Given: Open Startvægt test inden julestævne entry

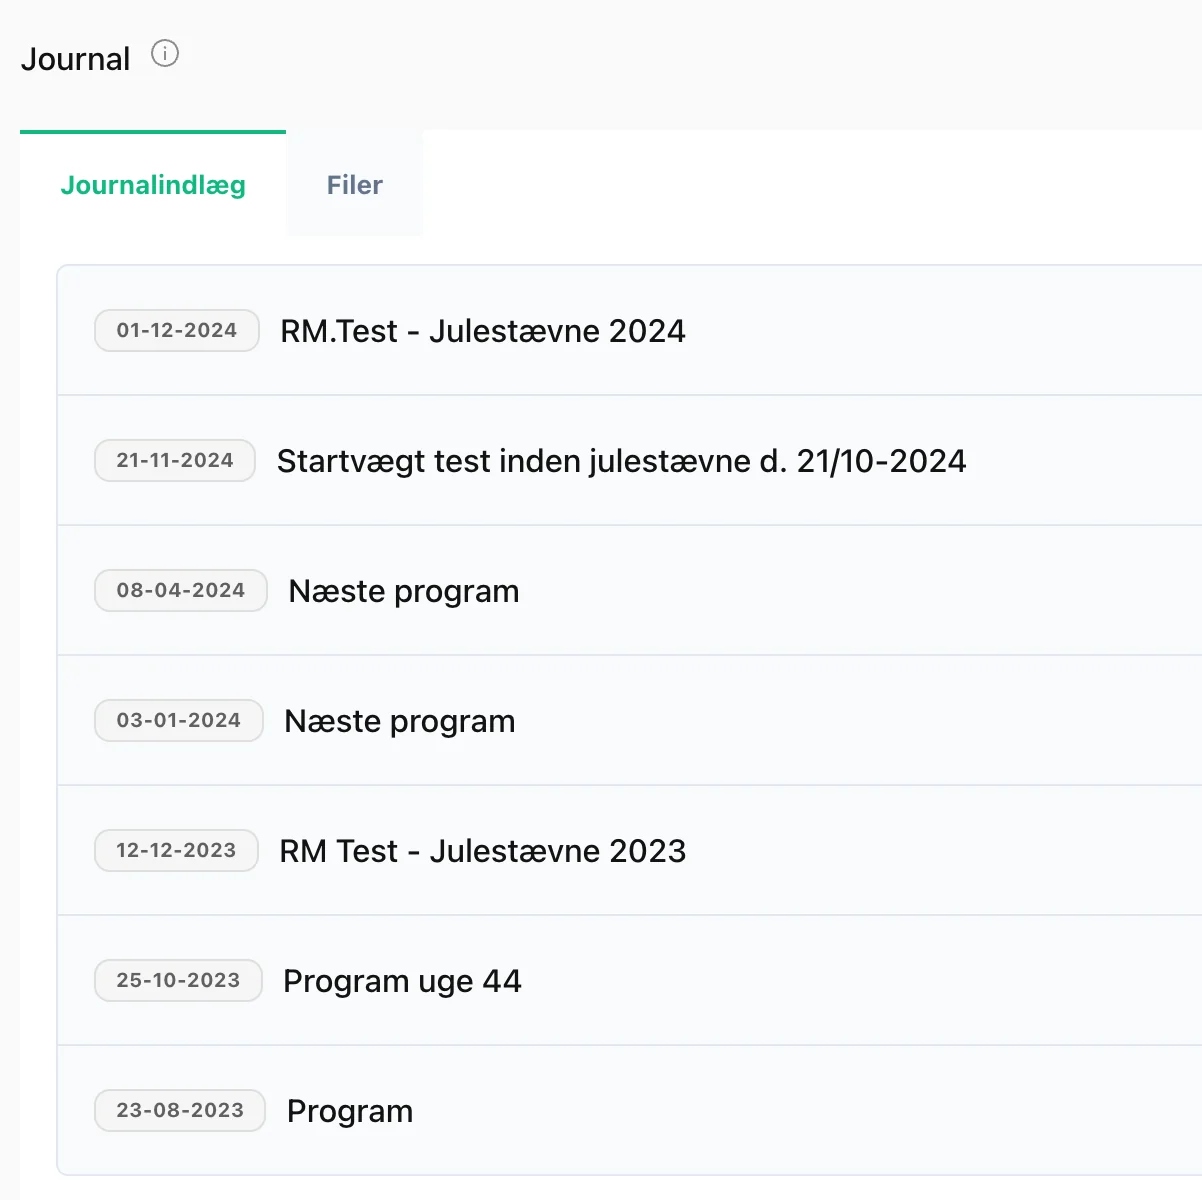Looking at the screenshot, I should tap(630, 461).
